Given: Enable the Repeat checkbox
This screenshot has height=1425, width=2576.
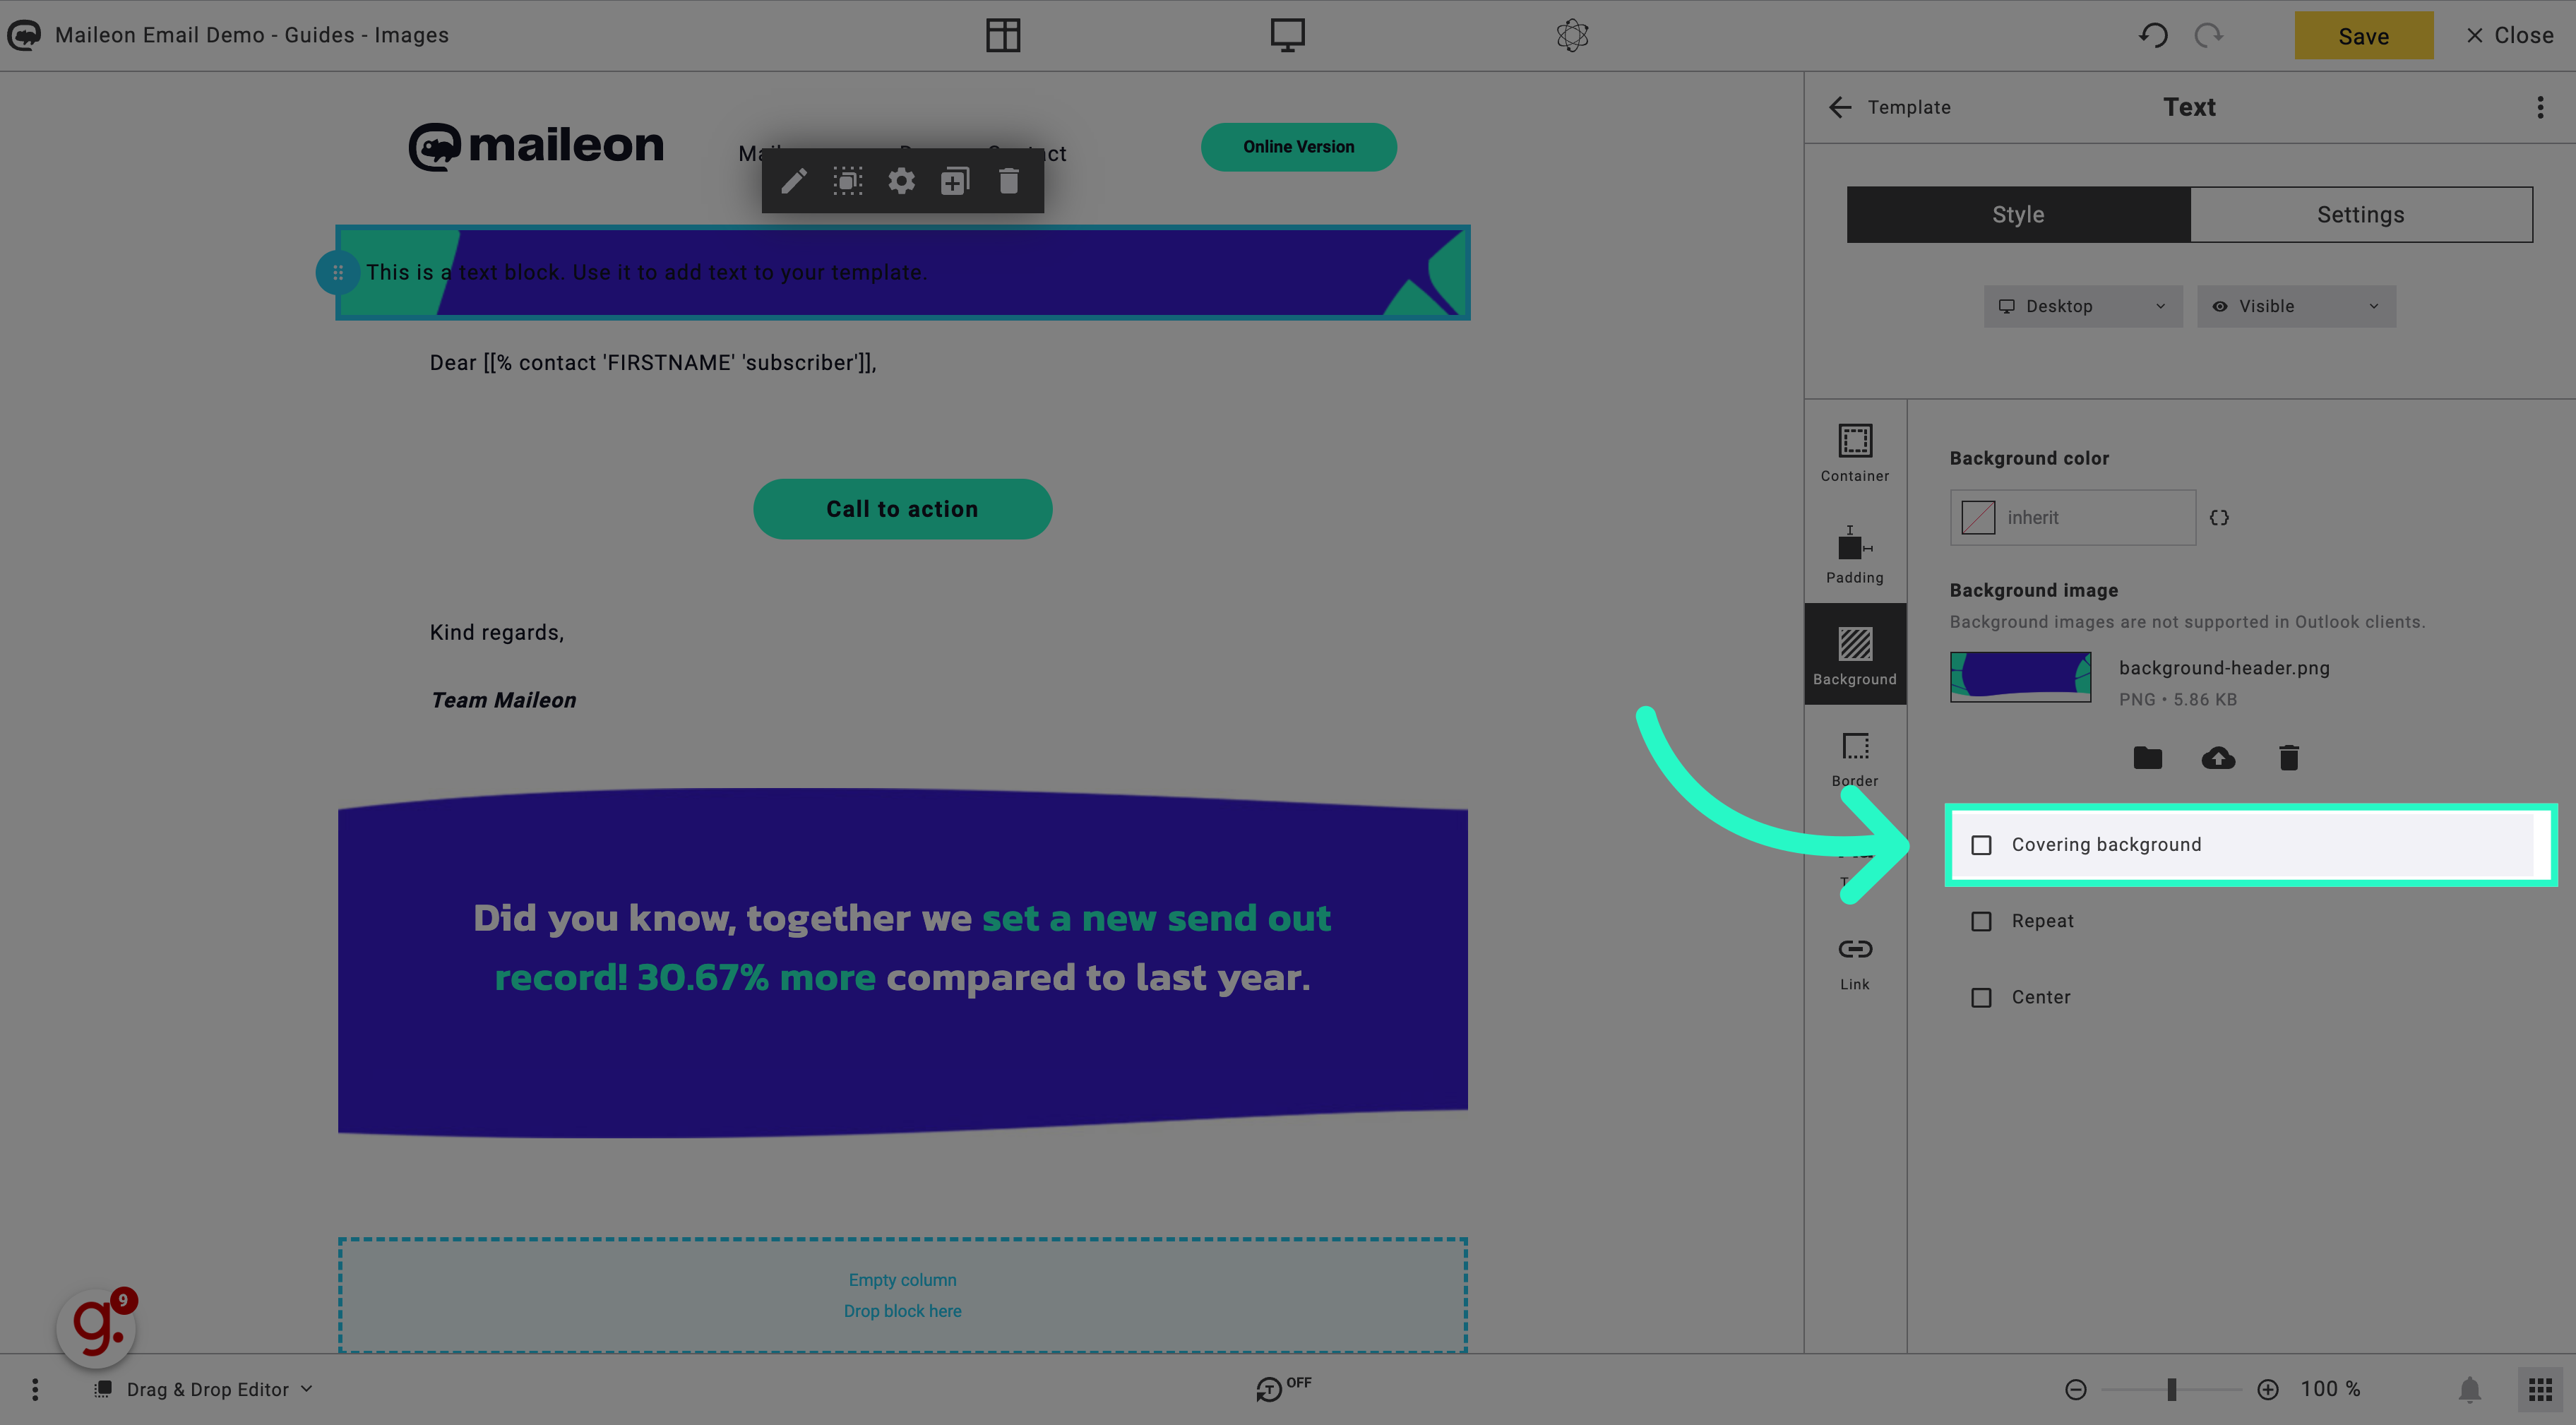Looking at the screenshot, I should [x=1981, y=919].
